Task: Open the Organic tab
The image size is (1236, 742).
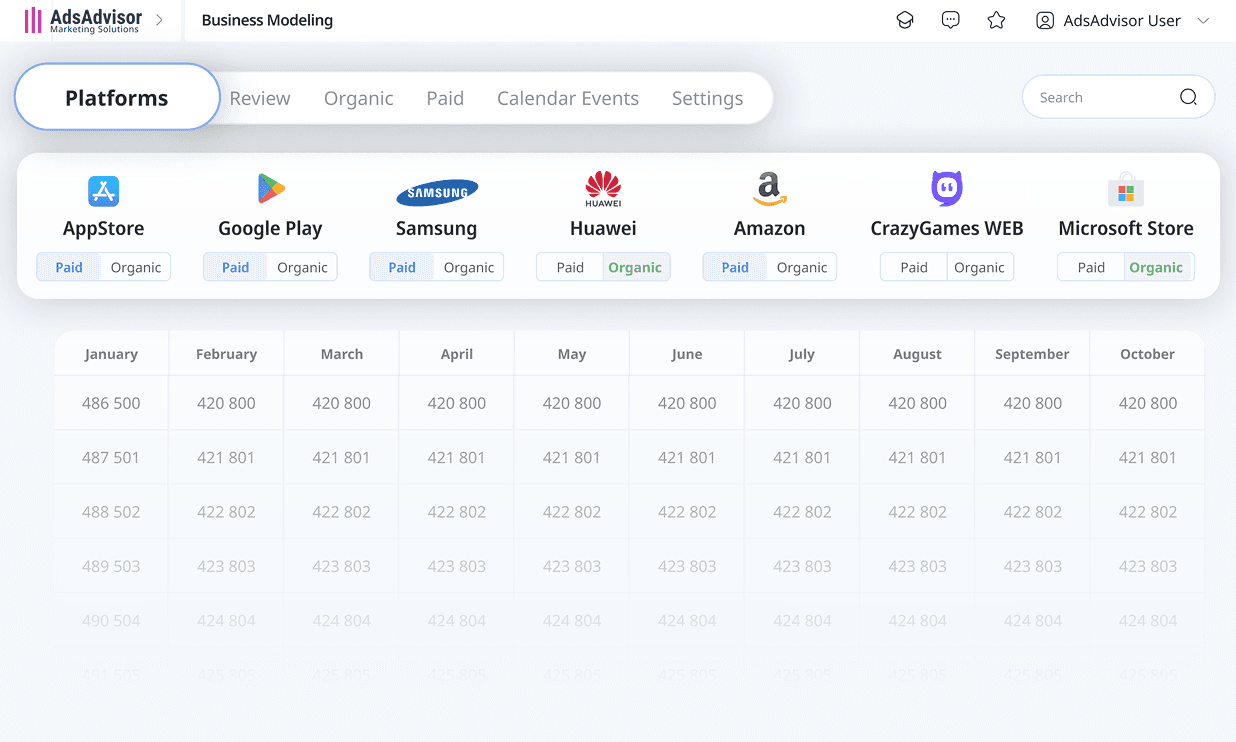Action: click(x=359, y=98)
